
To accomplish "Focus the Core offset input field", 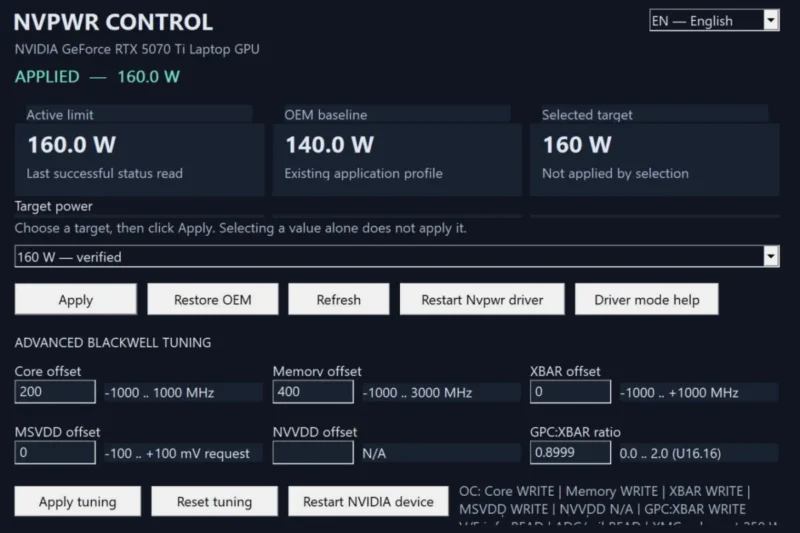I will [55, 392].
